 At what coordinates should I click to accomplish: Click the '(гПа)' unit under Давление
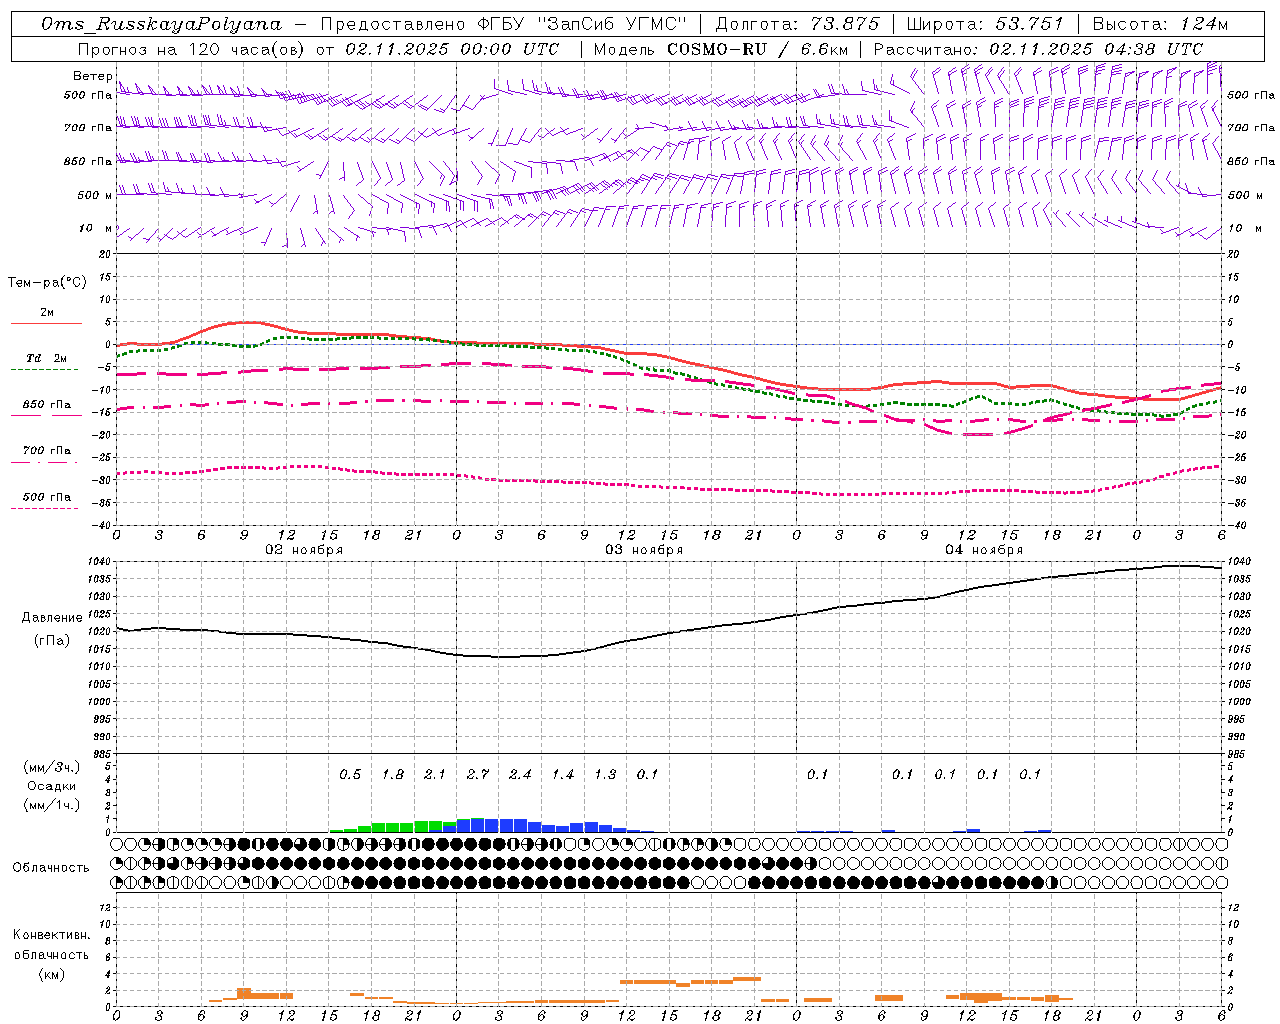52,640
